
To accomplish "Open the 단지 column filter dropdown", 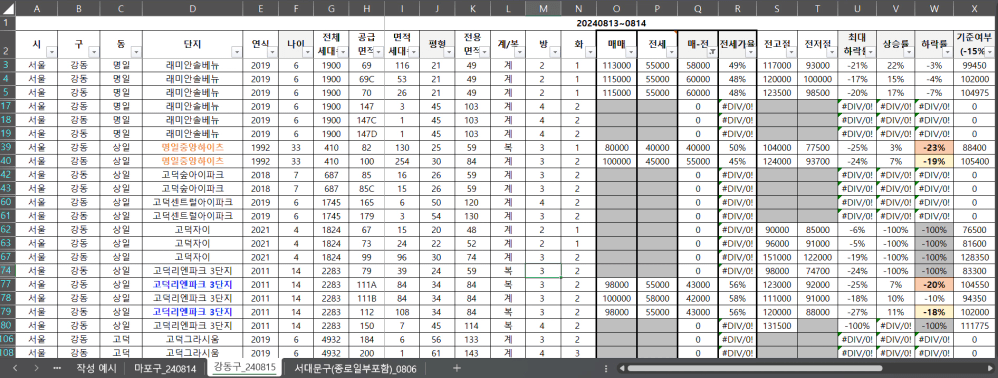I will tap(237, 52).
